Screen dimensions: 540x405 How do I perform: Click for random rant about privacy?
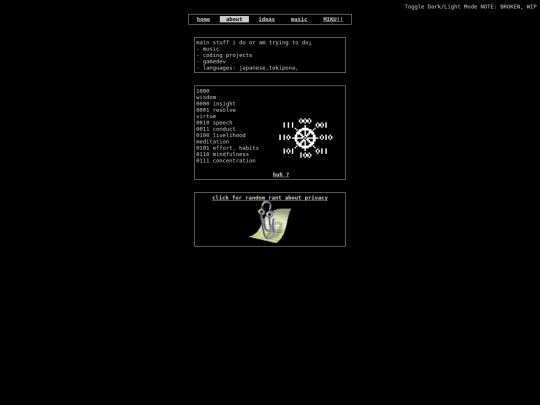click(x=270, y=198)
